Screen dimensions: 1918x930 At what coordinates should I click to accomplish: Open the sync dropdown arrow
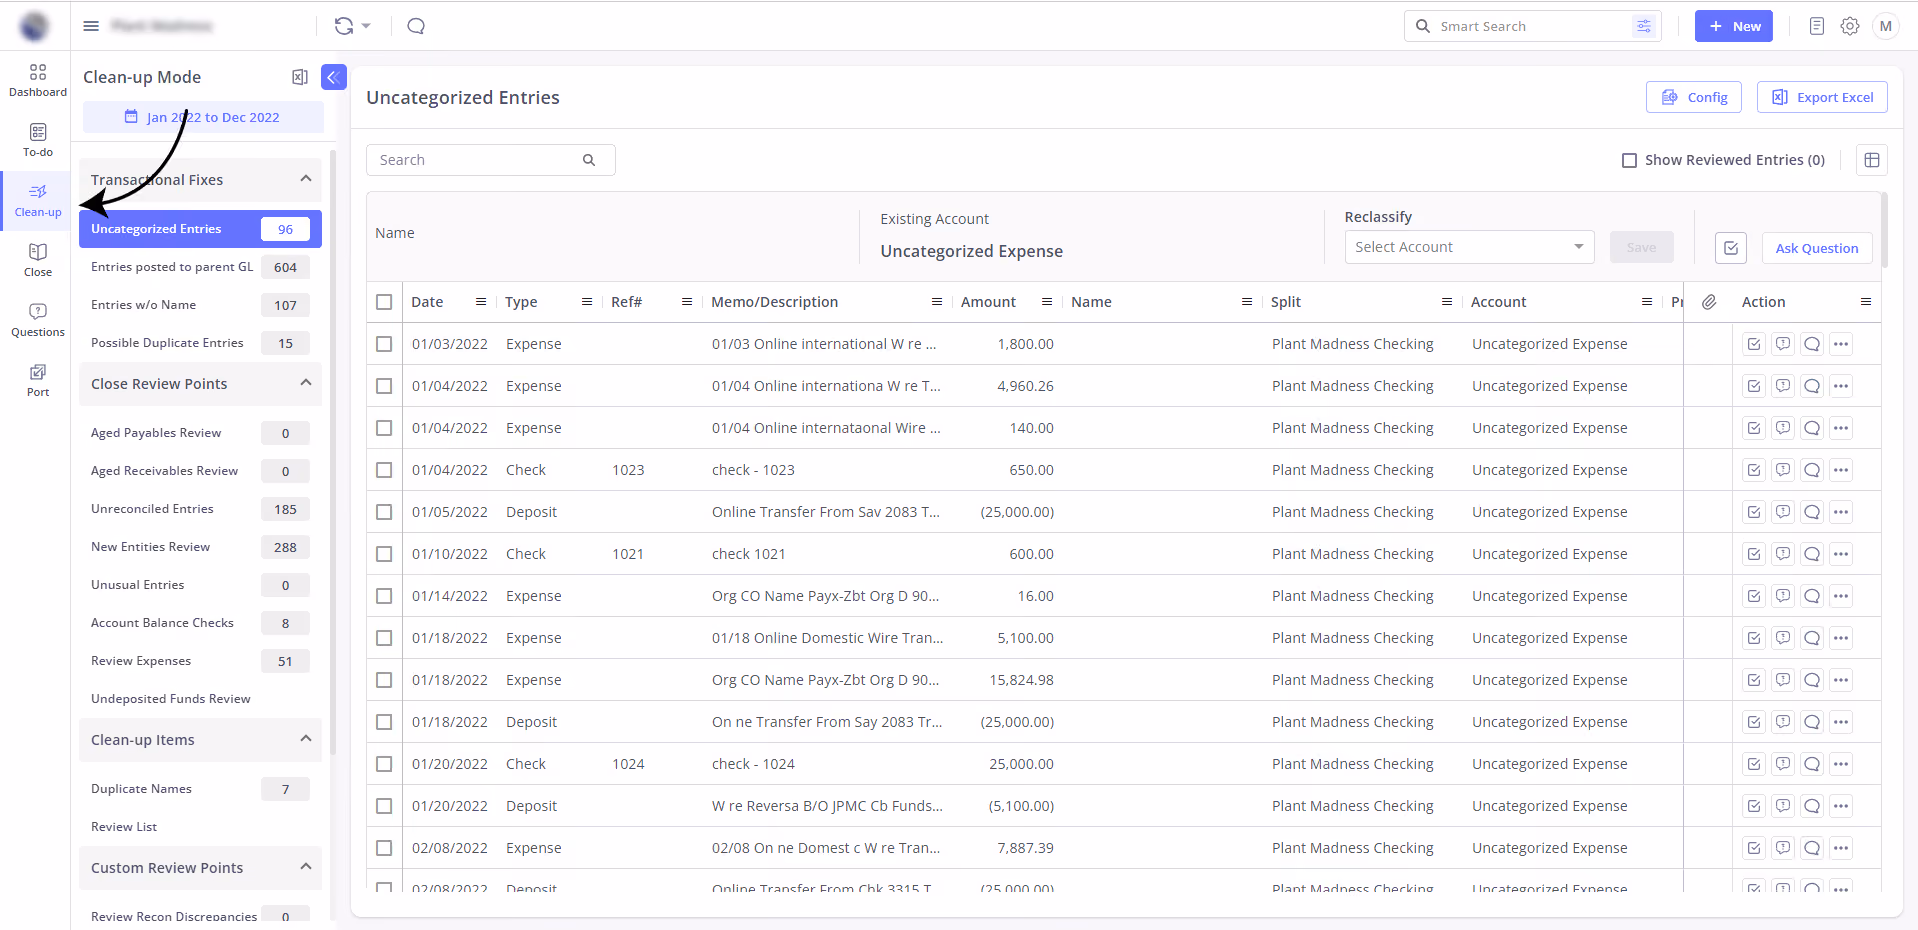pos(366,26)
